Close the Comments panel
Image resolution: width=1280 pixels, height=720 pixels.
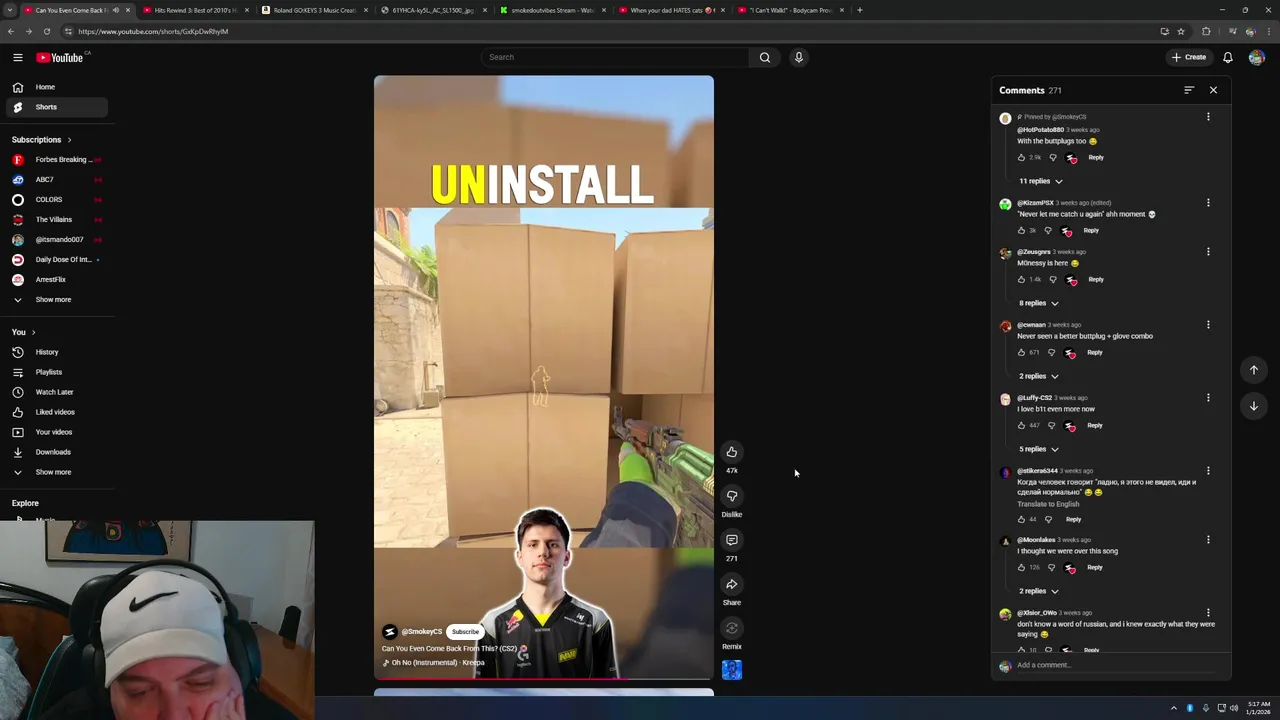[x=1213, y=90]
